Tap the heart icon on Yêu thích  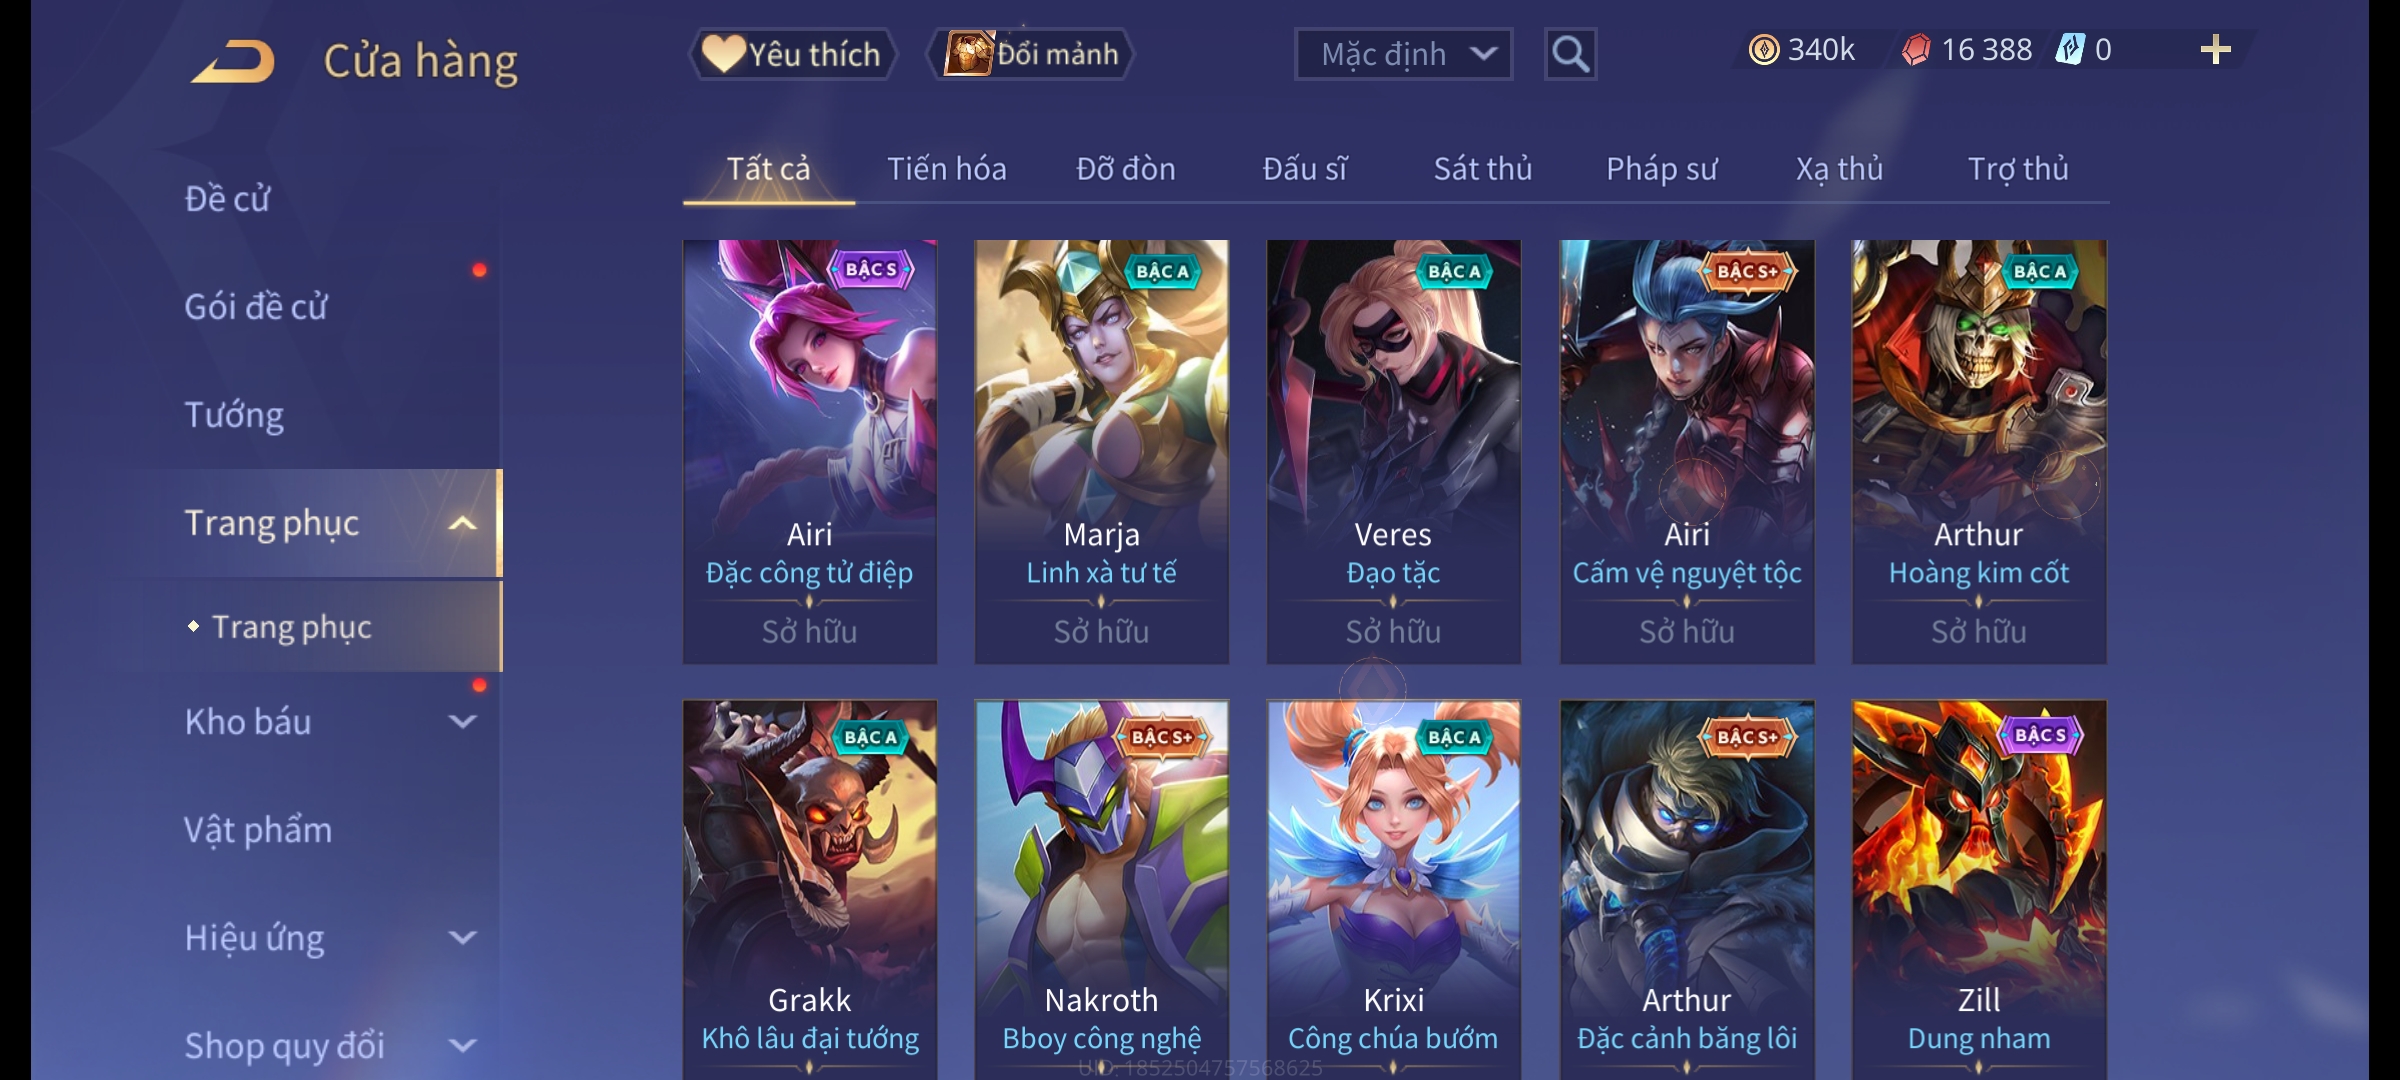(x=723, y=53)
